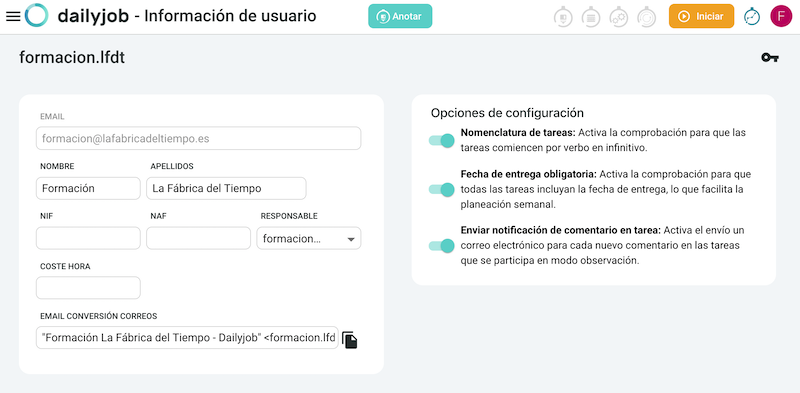Focus the NAF input field

198,238
